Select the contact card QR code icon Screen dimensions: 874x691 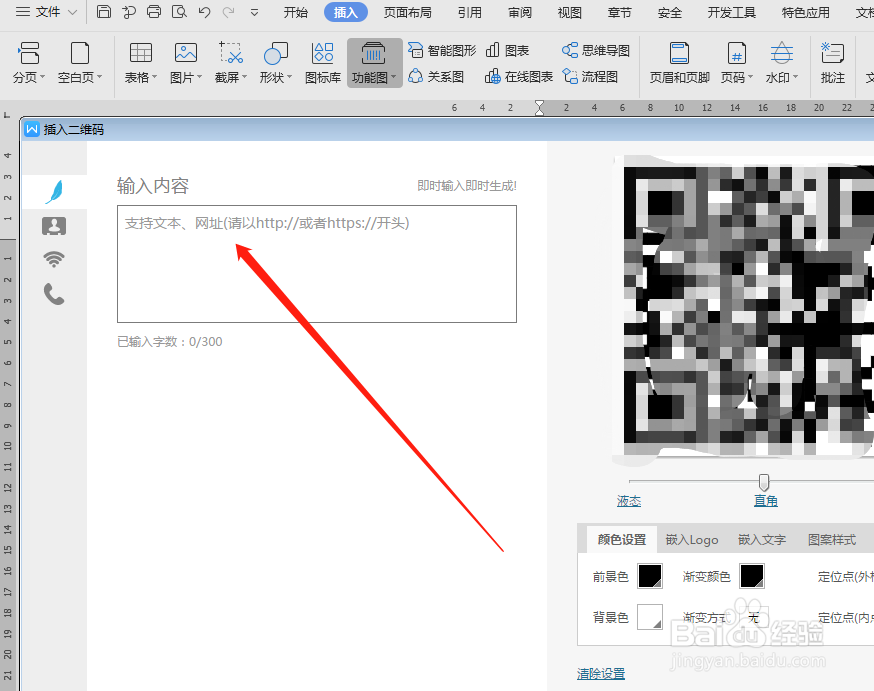pos(54,226)
